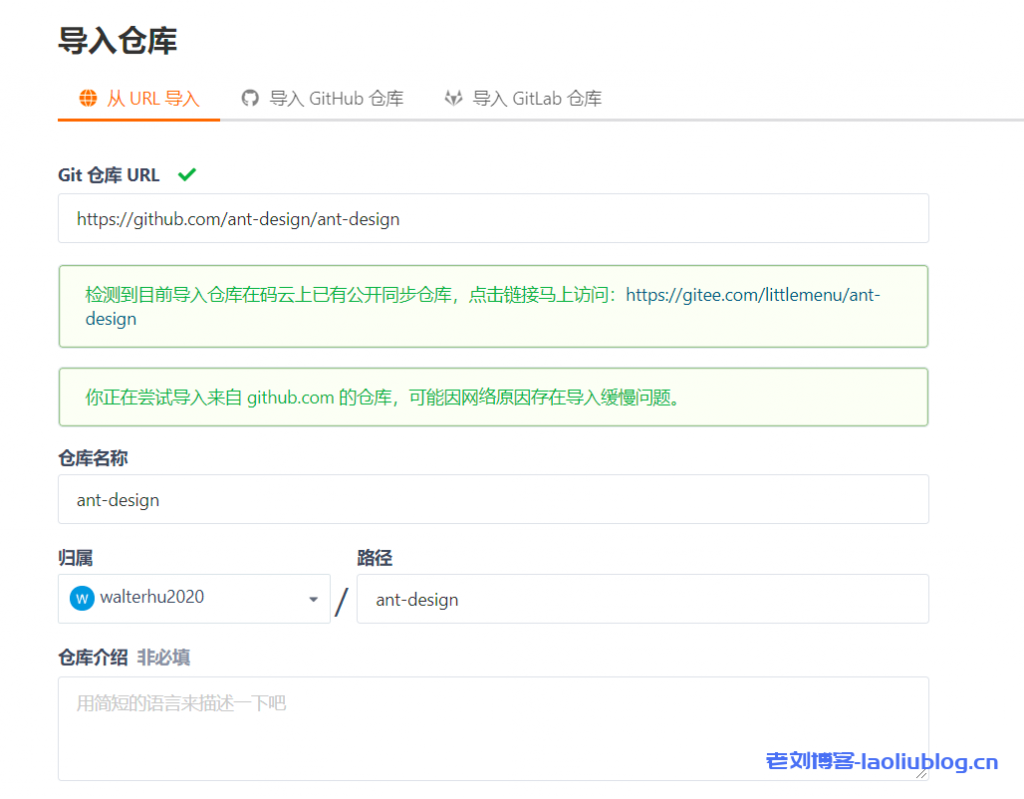
Task: Focus the Git 仓库 URL input field
Action: click(493, 219)
